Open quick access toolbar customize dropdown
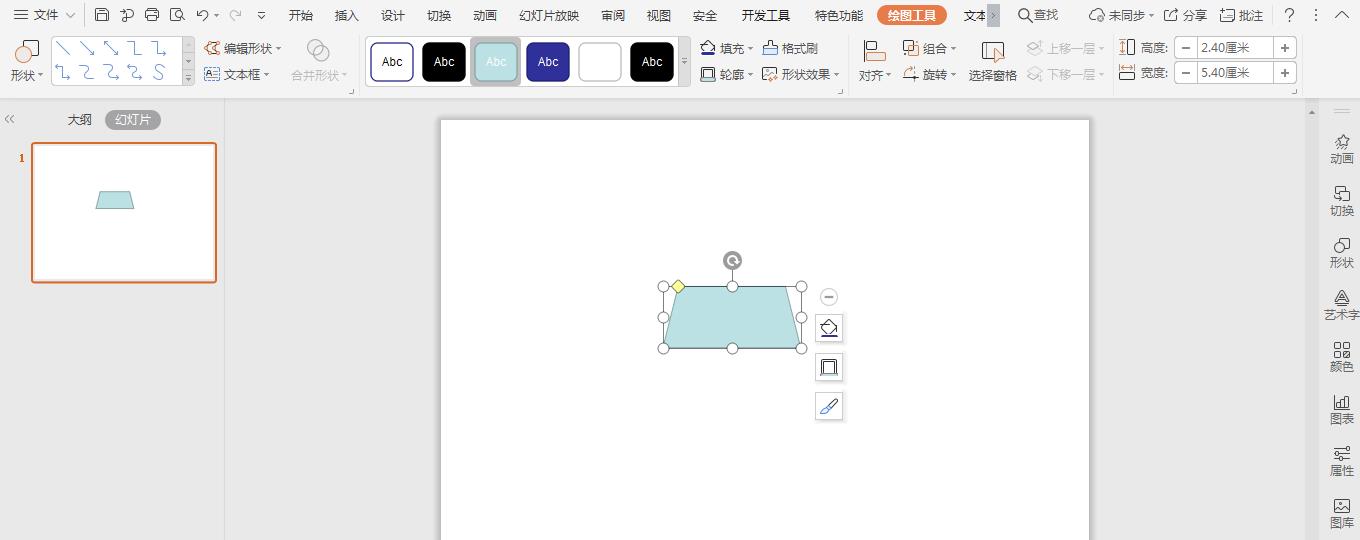Viewport: 1360px width, 540px height. (x=262, y=15)
